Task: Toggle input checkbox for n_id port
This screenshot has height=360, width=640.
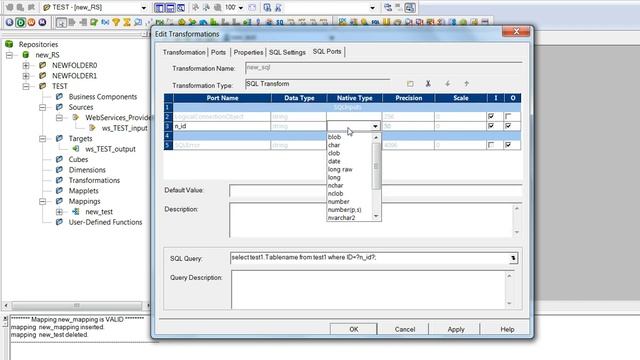Action: point(491,126)
